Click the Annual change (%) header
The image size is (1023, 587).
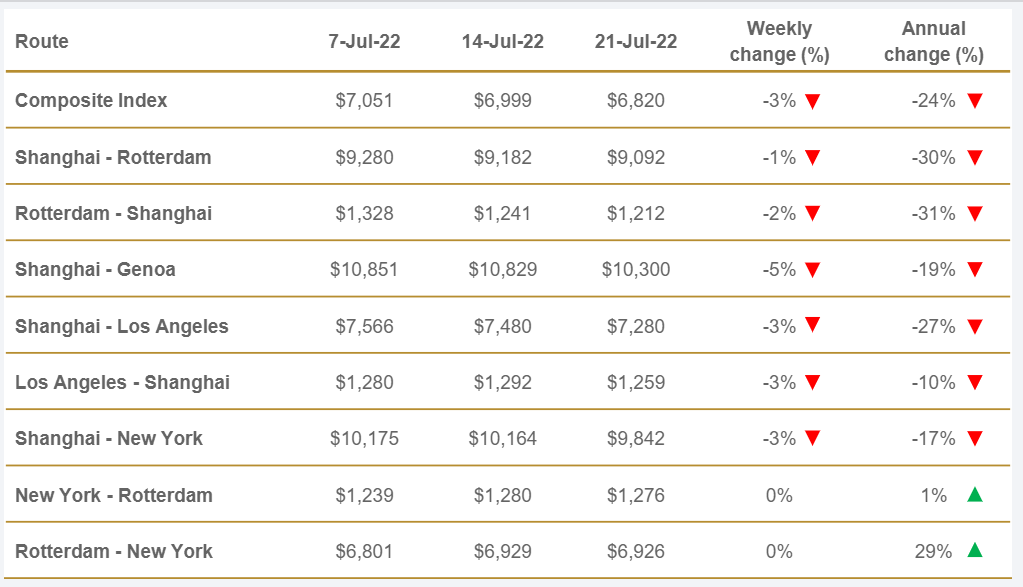pyautogui.click(x=933, y=42)
